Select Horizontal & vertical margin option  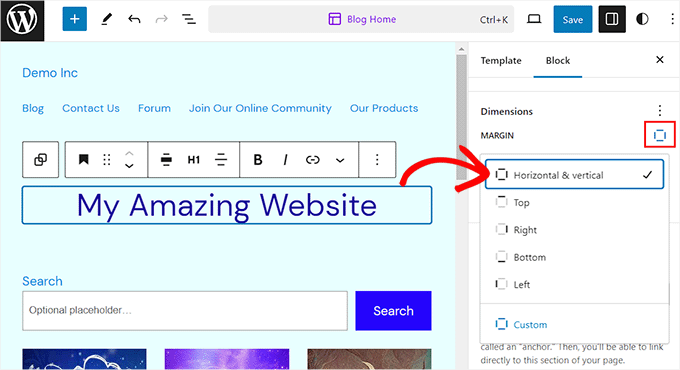click(574, 174)
